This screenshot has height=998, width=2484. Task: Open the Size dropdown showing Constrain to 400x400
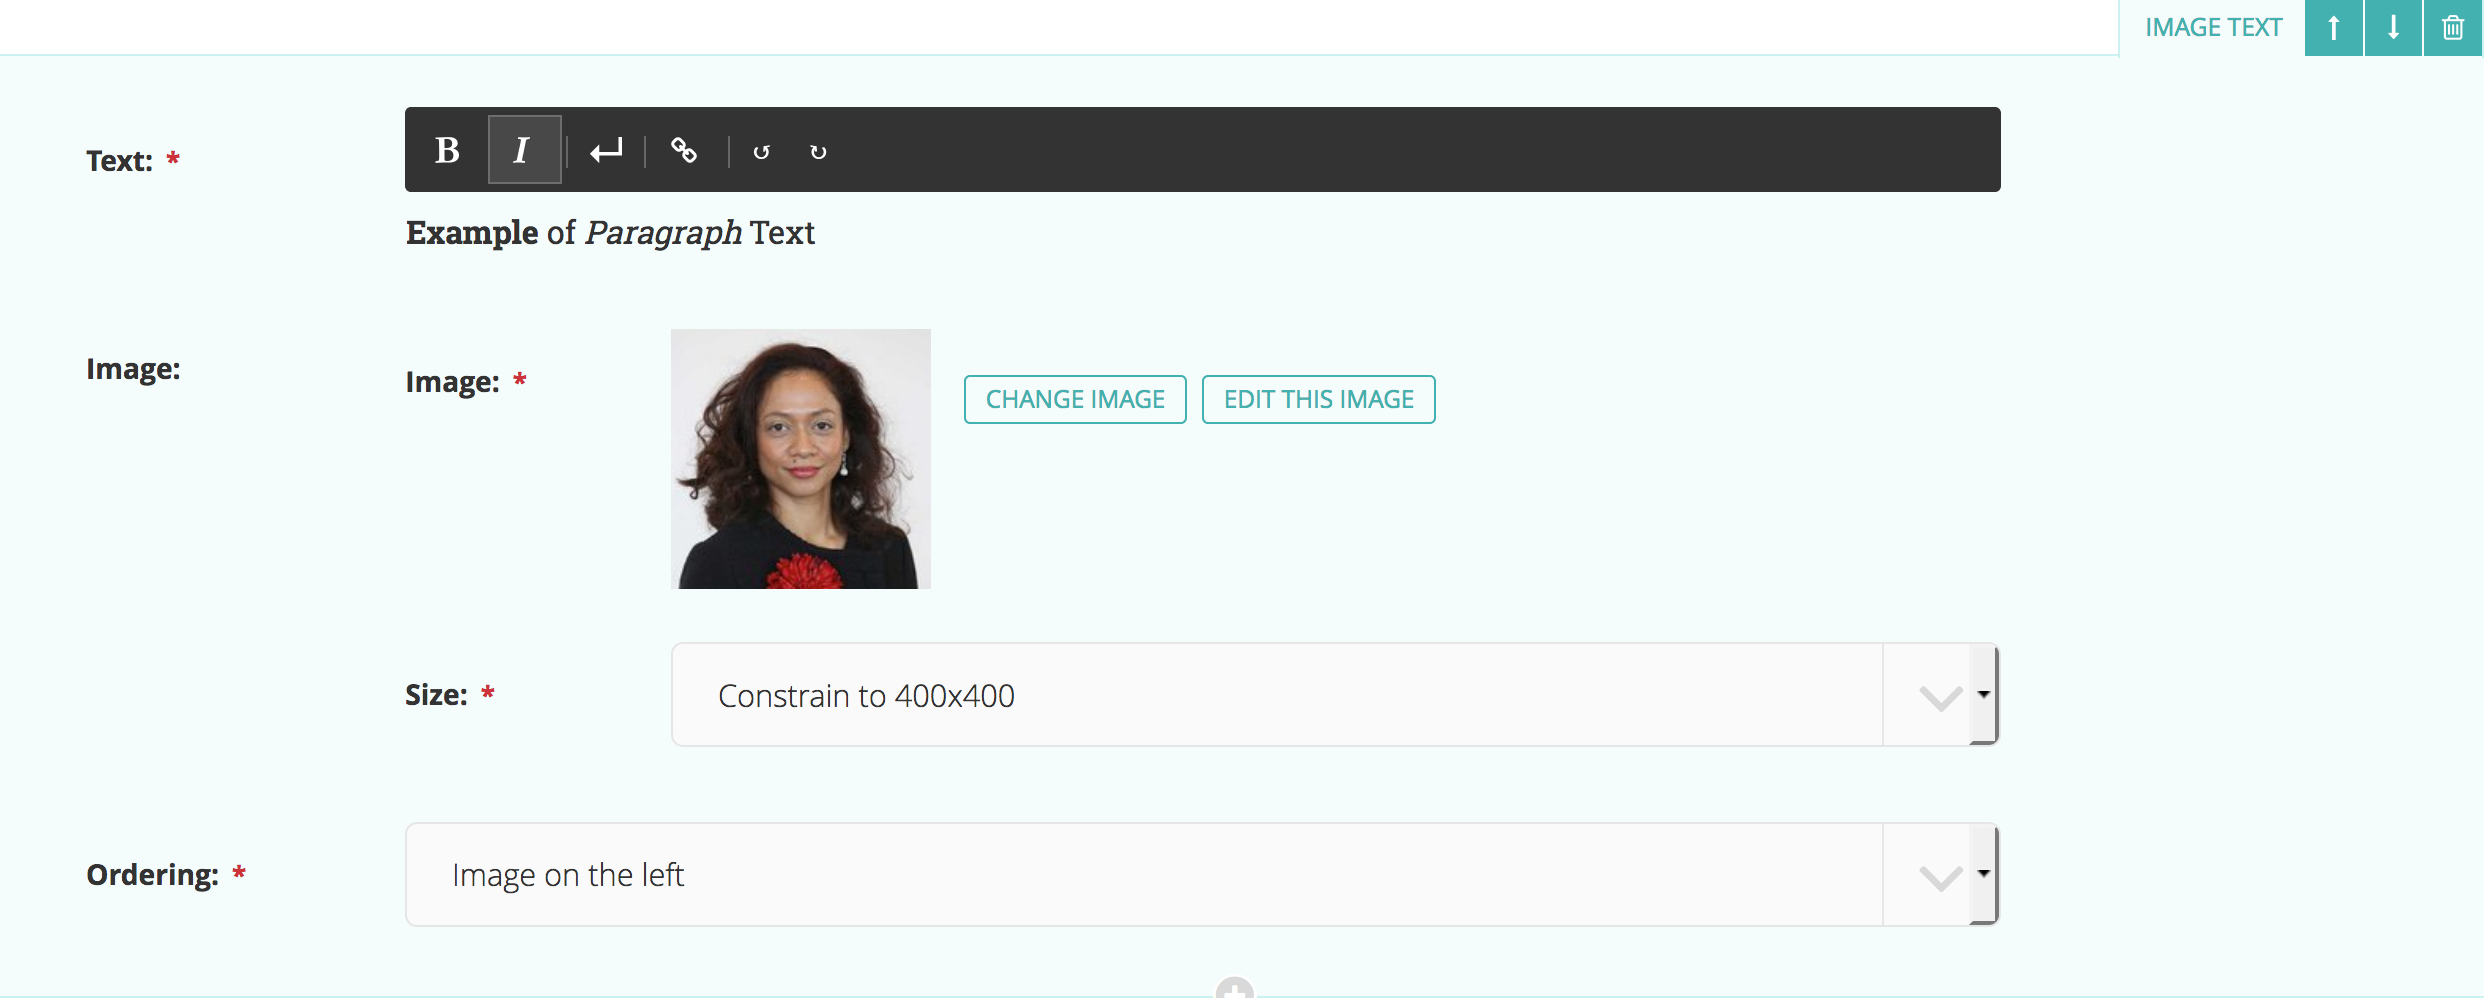(1335, 695)
